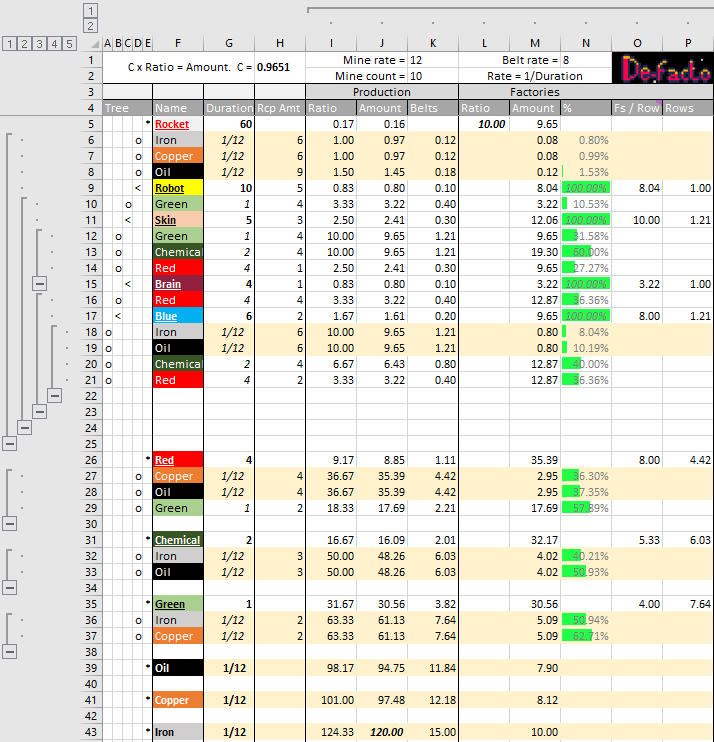Click the 100.00% progress bar in row 9
Viewport: 714px width, 742px height.
pyautogui.click(x=586, y=188)
